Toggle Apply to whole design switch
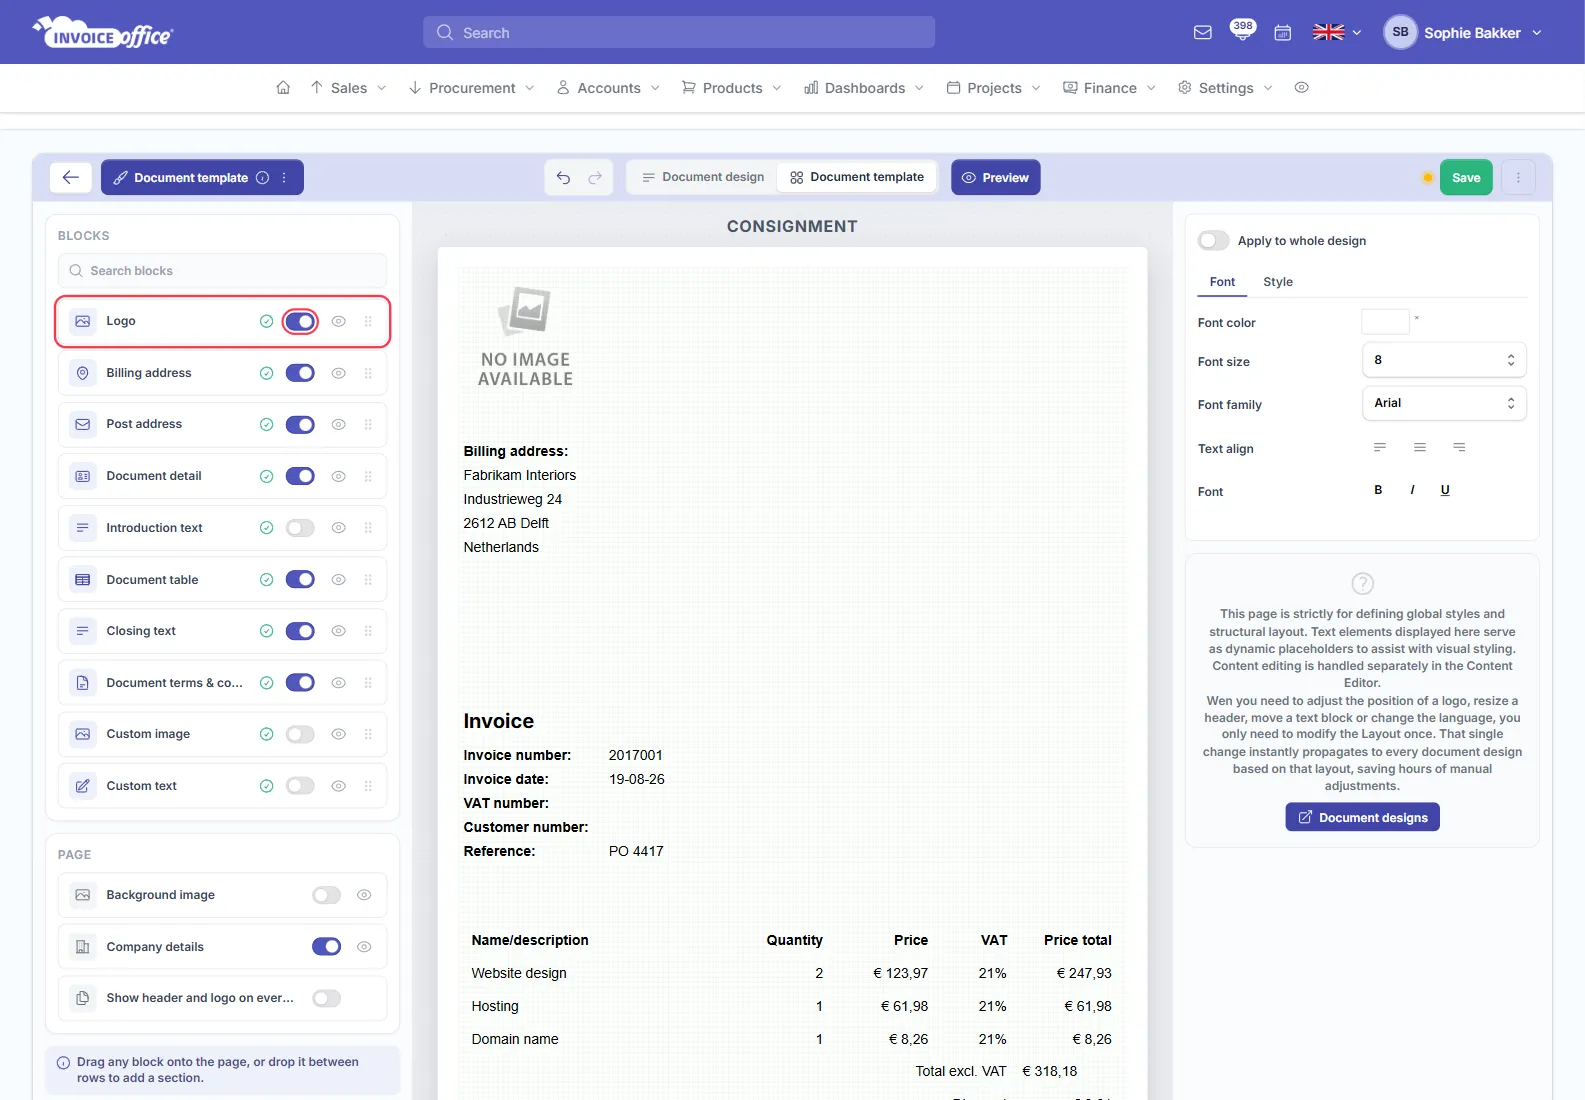The height and width of the screenshot is (1100, 1585). click(1214, 240)
